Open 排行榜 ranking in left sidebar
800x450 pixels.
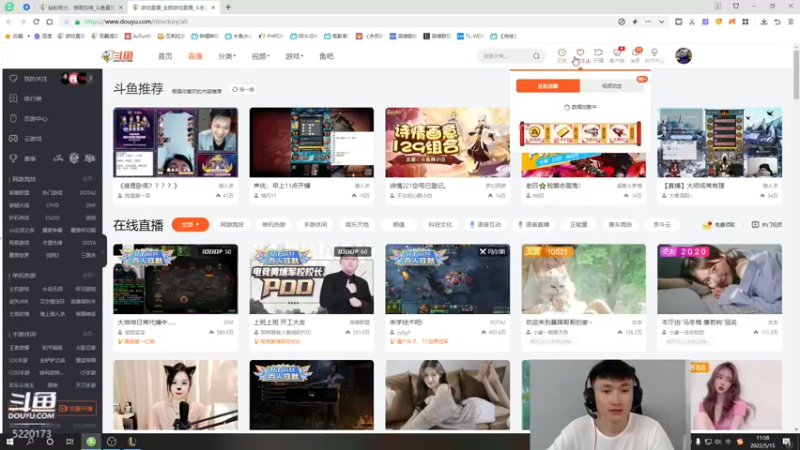tap(33, 98)
